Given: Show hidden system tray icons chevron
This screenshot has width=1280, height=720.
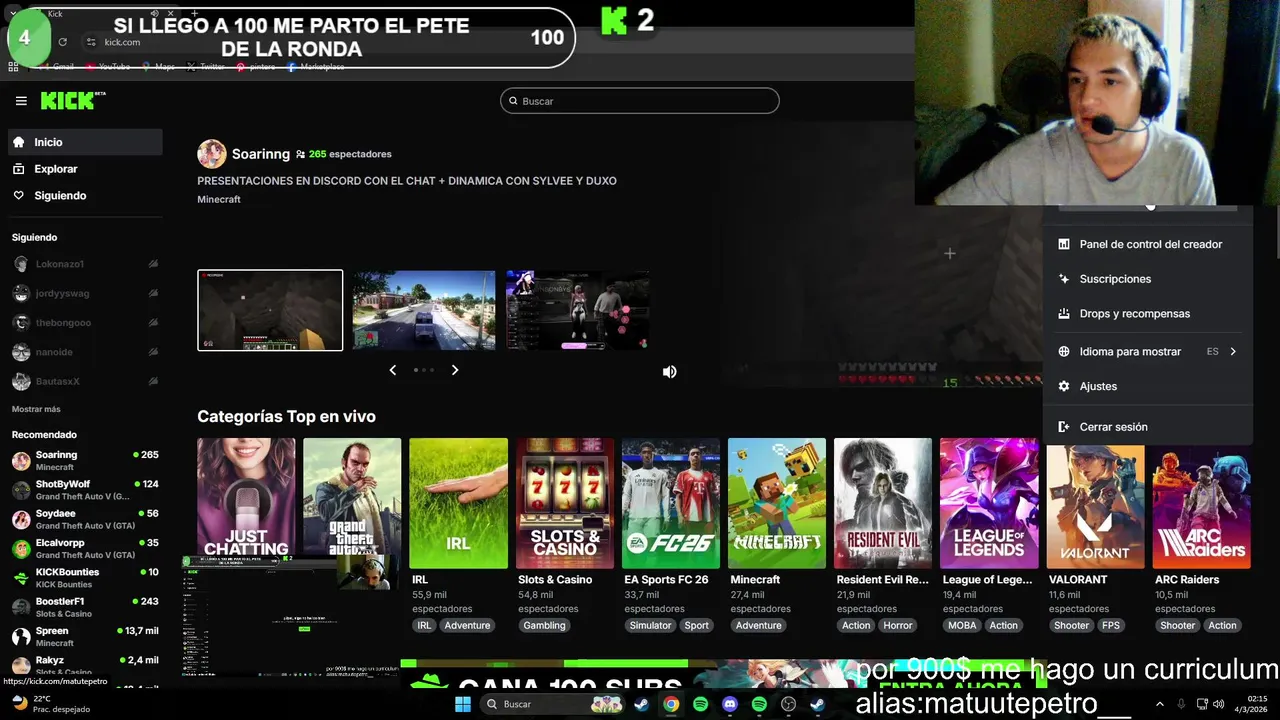Looking at the screenshot, I should (x=1160, y=704).
